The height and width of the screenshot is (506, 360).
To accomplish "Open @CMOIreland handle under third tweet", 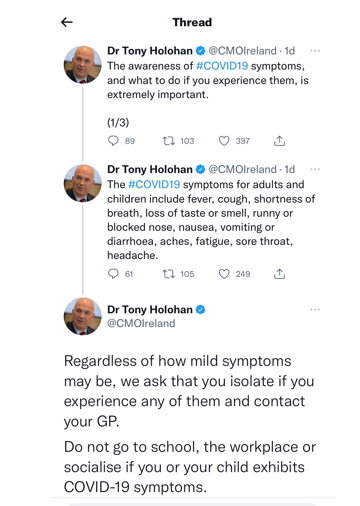I will [141, 323].
